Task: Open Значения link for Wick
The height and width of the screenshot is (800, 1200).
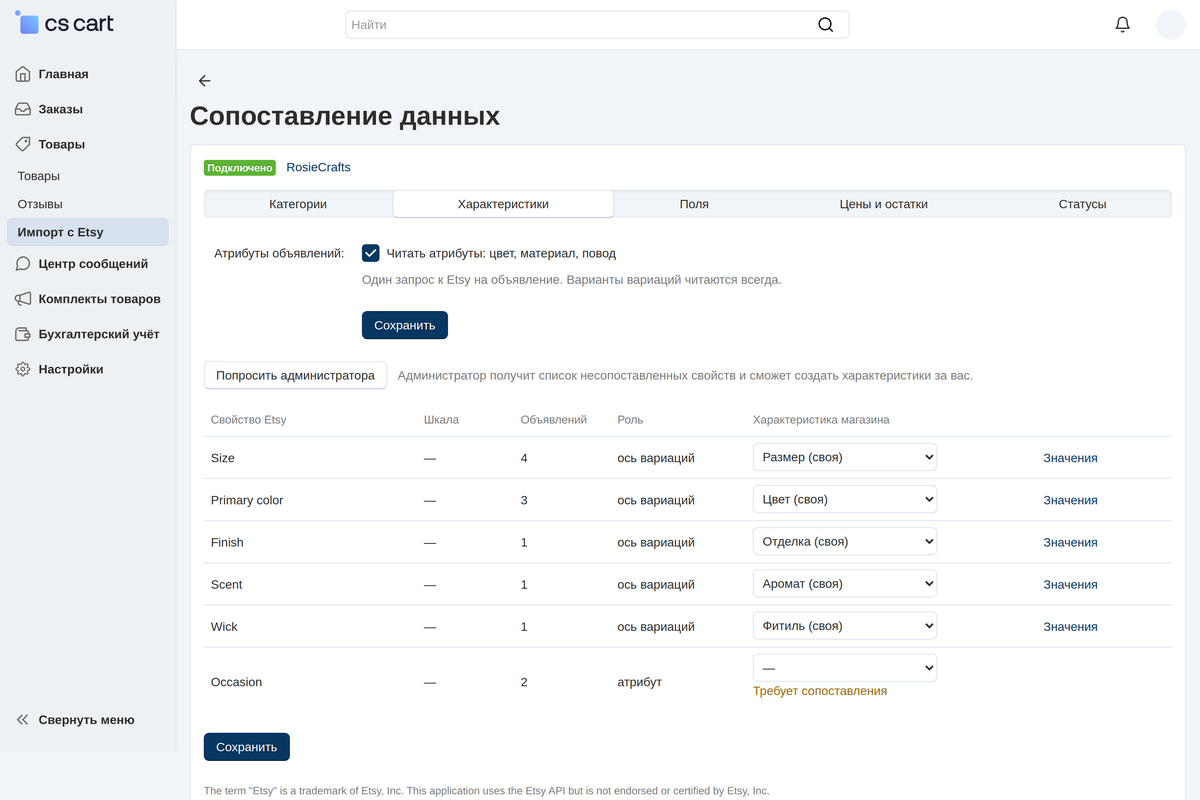Action: pyautogui.click(x=1070, y=627)
